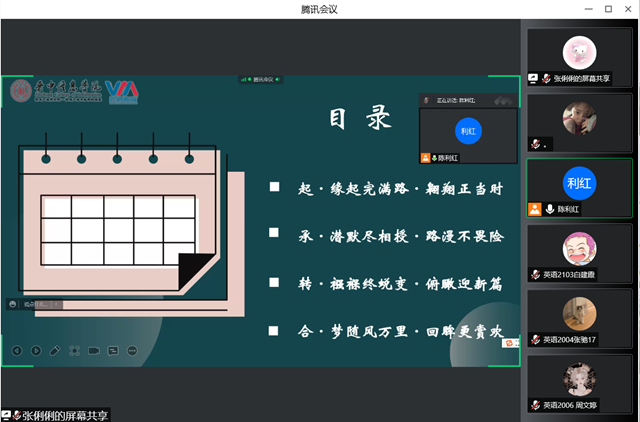Collapse the small floating bar with arrow

point(56,304)
